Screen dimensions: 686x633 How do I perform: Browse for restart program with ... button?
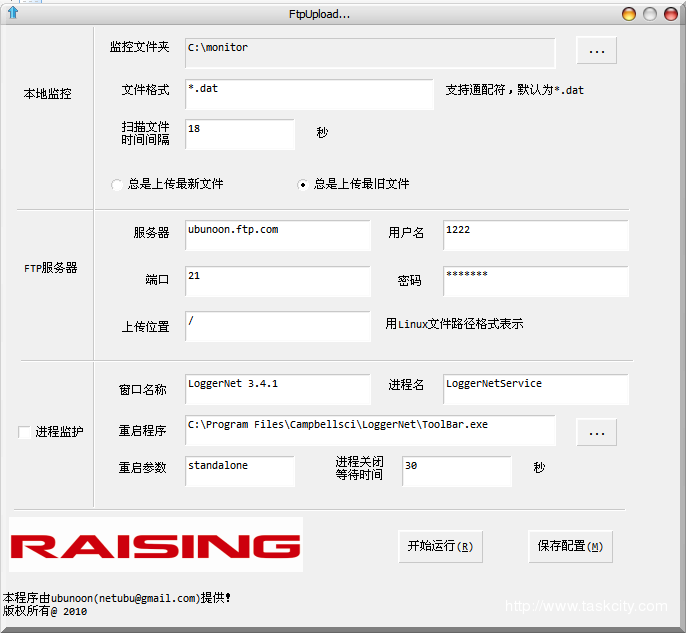tap(596, 432)
